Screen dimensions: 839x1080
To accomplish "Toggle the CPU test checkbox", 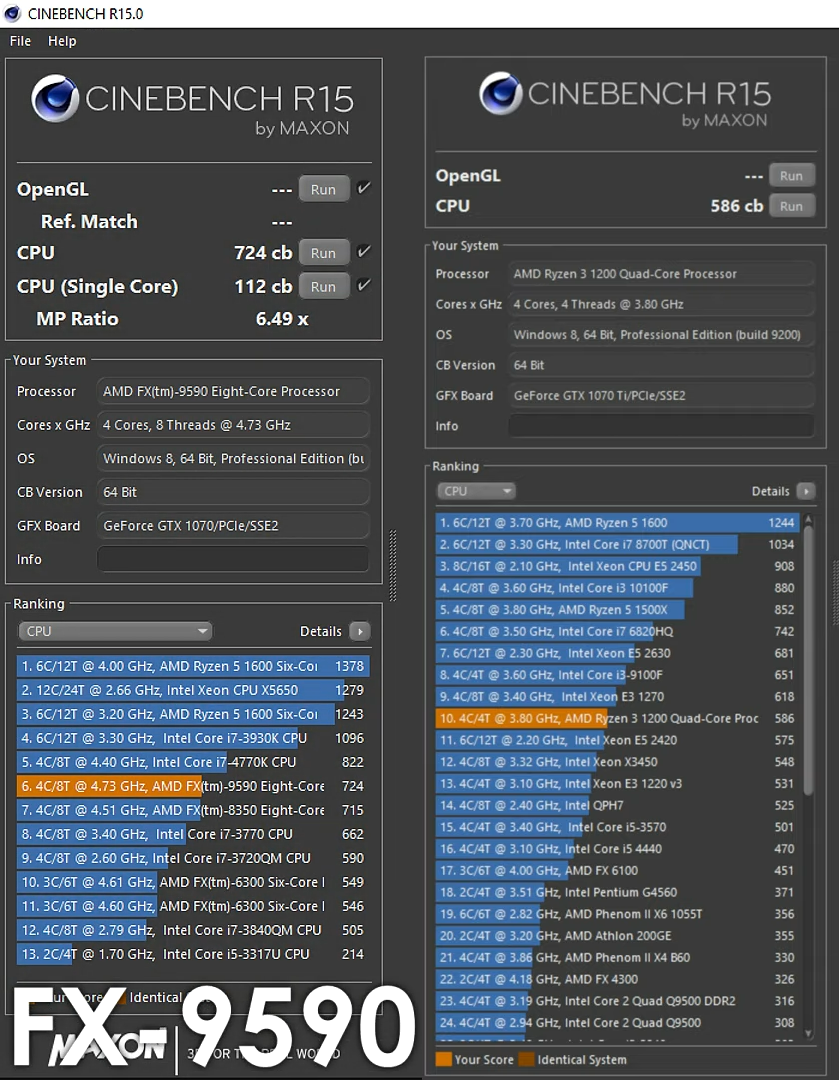I will (x=364, y=251).
